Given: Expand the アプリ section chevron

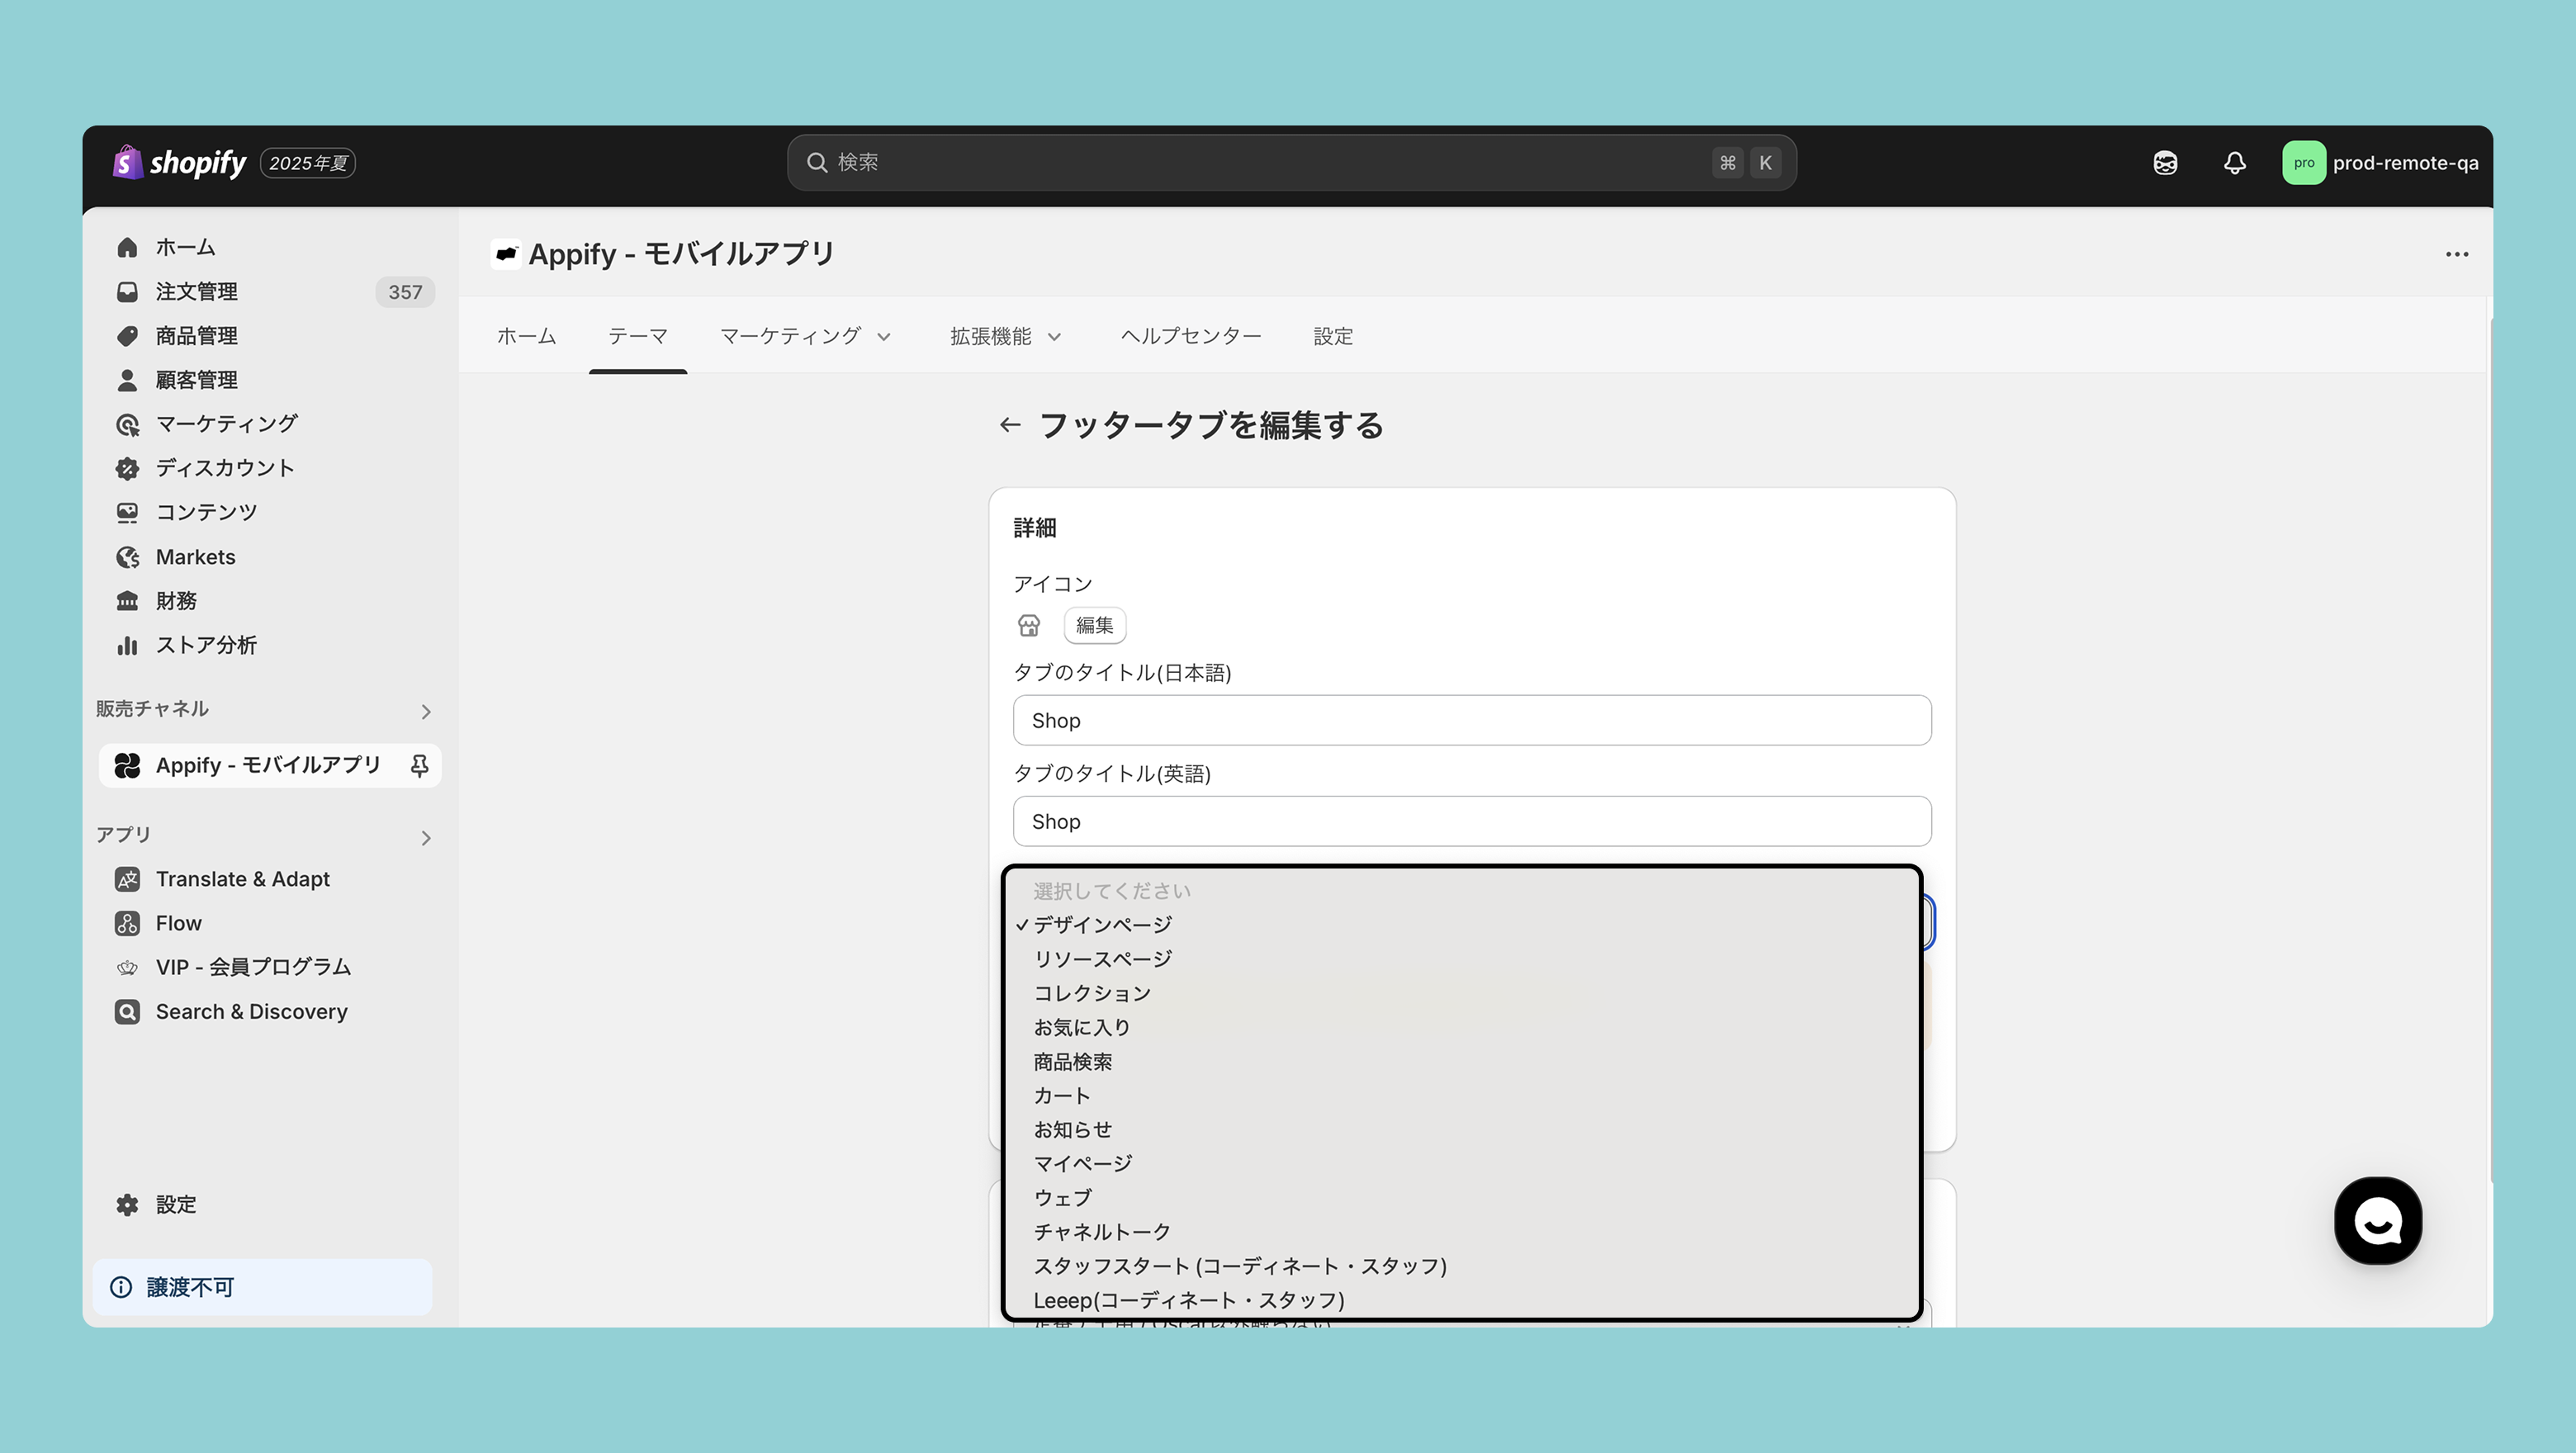Looking at the screenshot, I should 426,838.
